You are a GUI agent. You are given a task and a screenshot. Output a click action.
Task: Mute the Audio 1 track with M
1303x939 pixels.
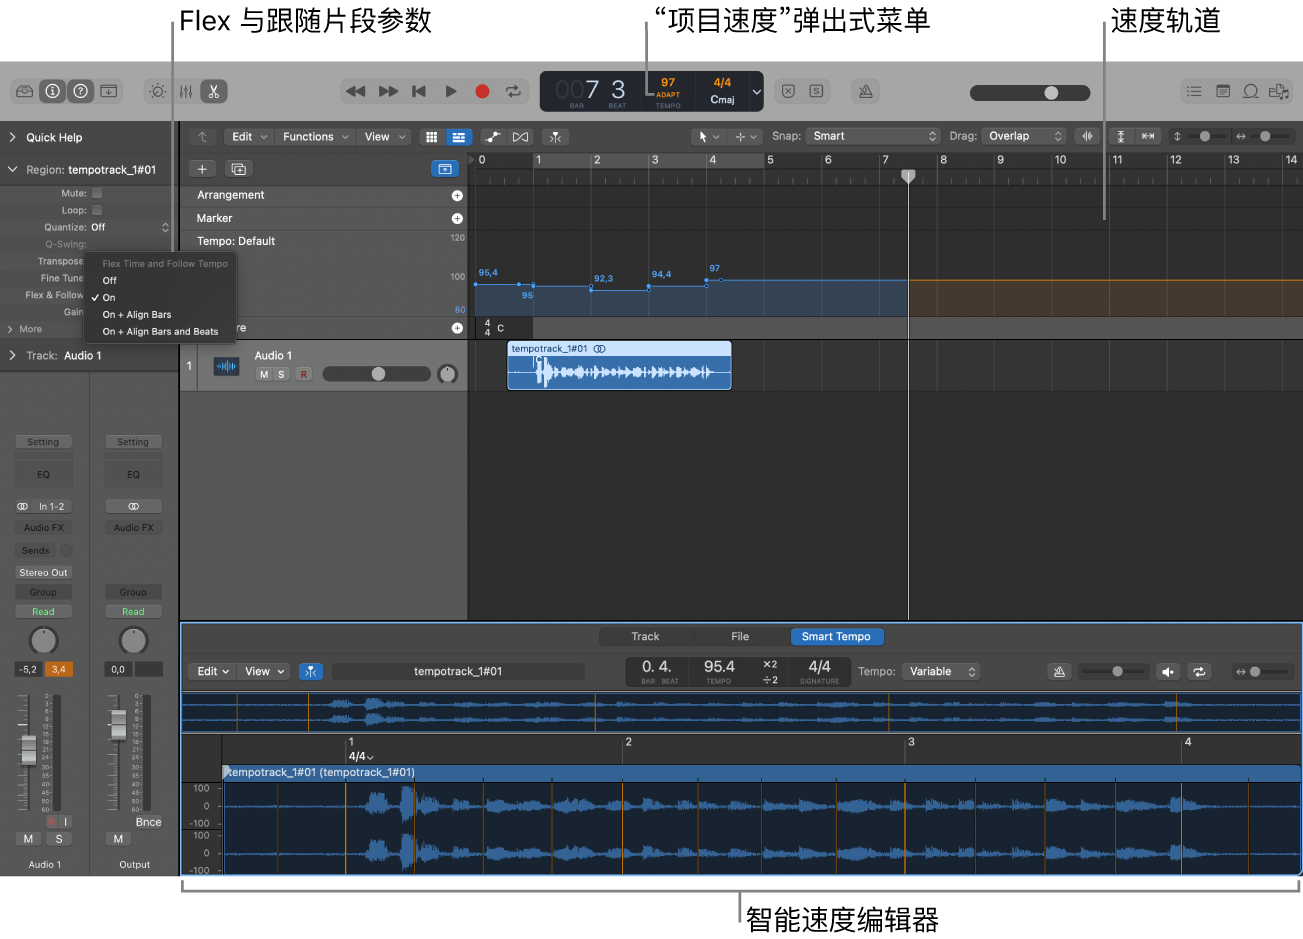[264, 374]
